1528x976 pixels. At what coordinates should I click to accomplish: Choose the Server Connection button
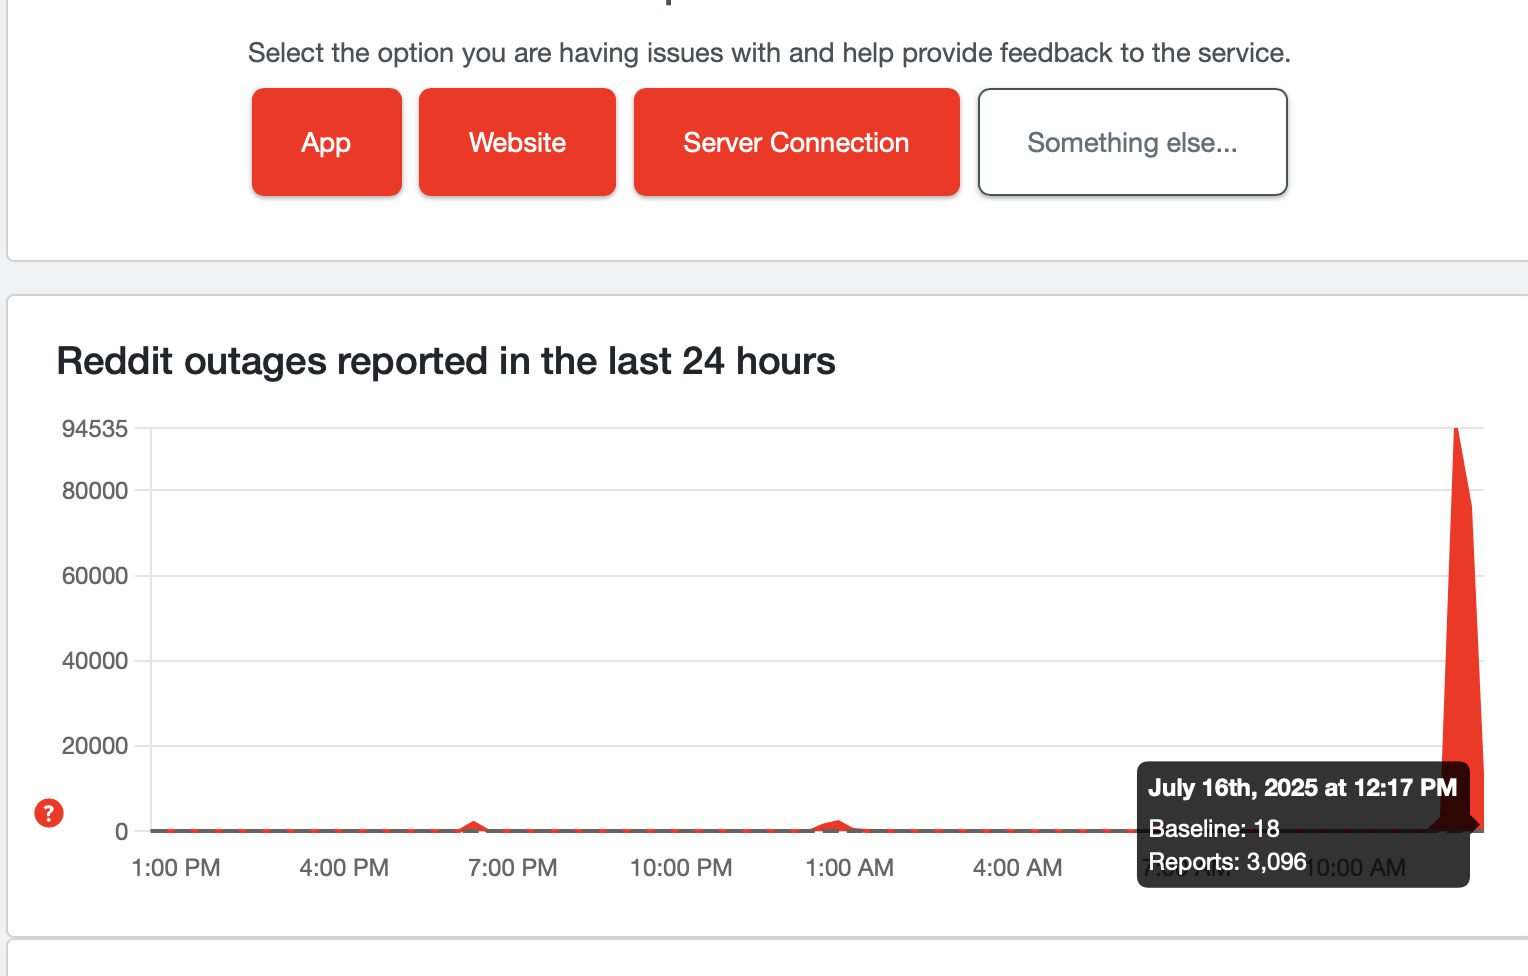coord(796,142)
